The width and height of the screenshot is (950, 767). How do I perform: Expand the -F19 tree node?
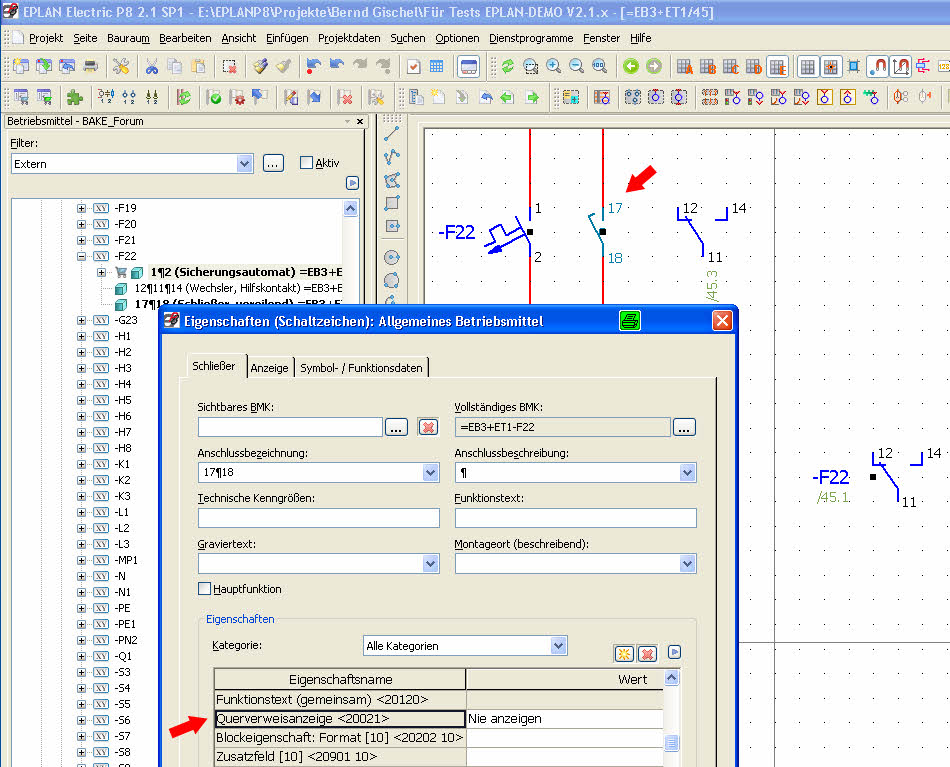coord(81,208)
